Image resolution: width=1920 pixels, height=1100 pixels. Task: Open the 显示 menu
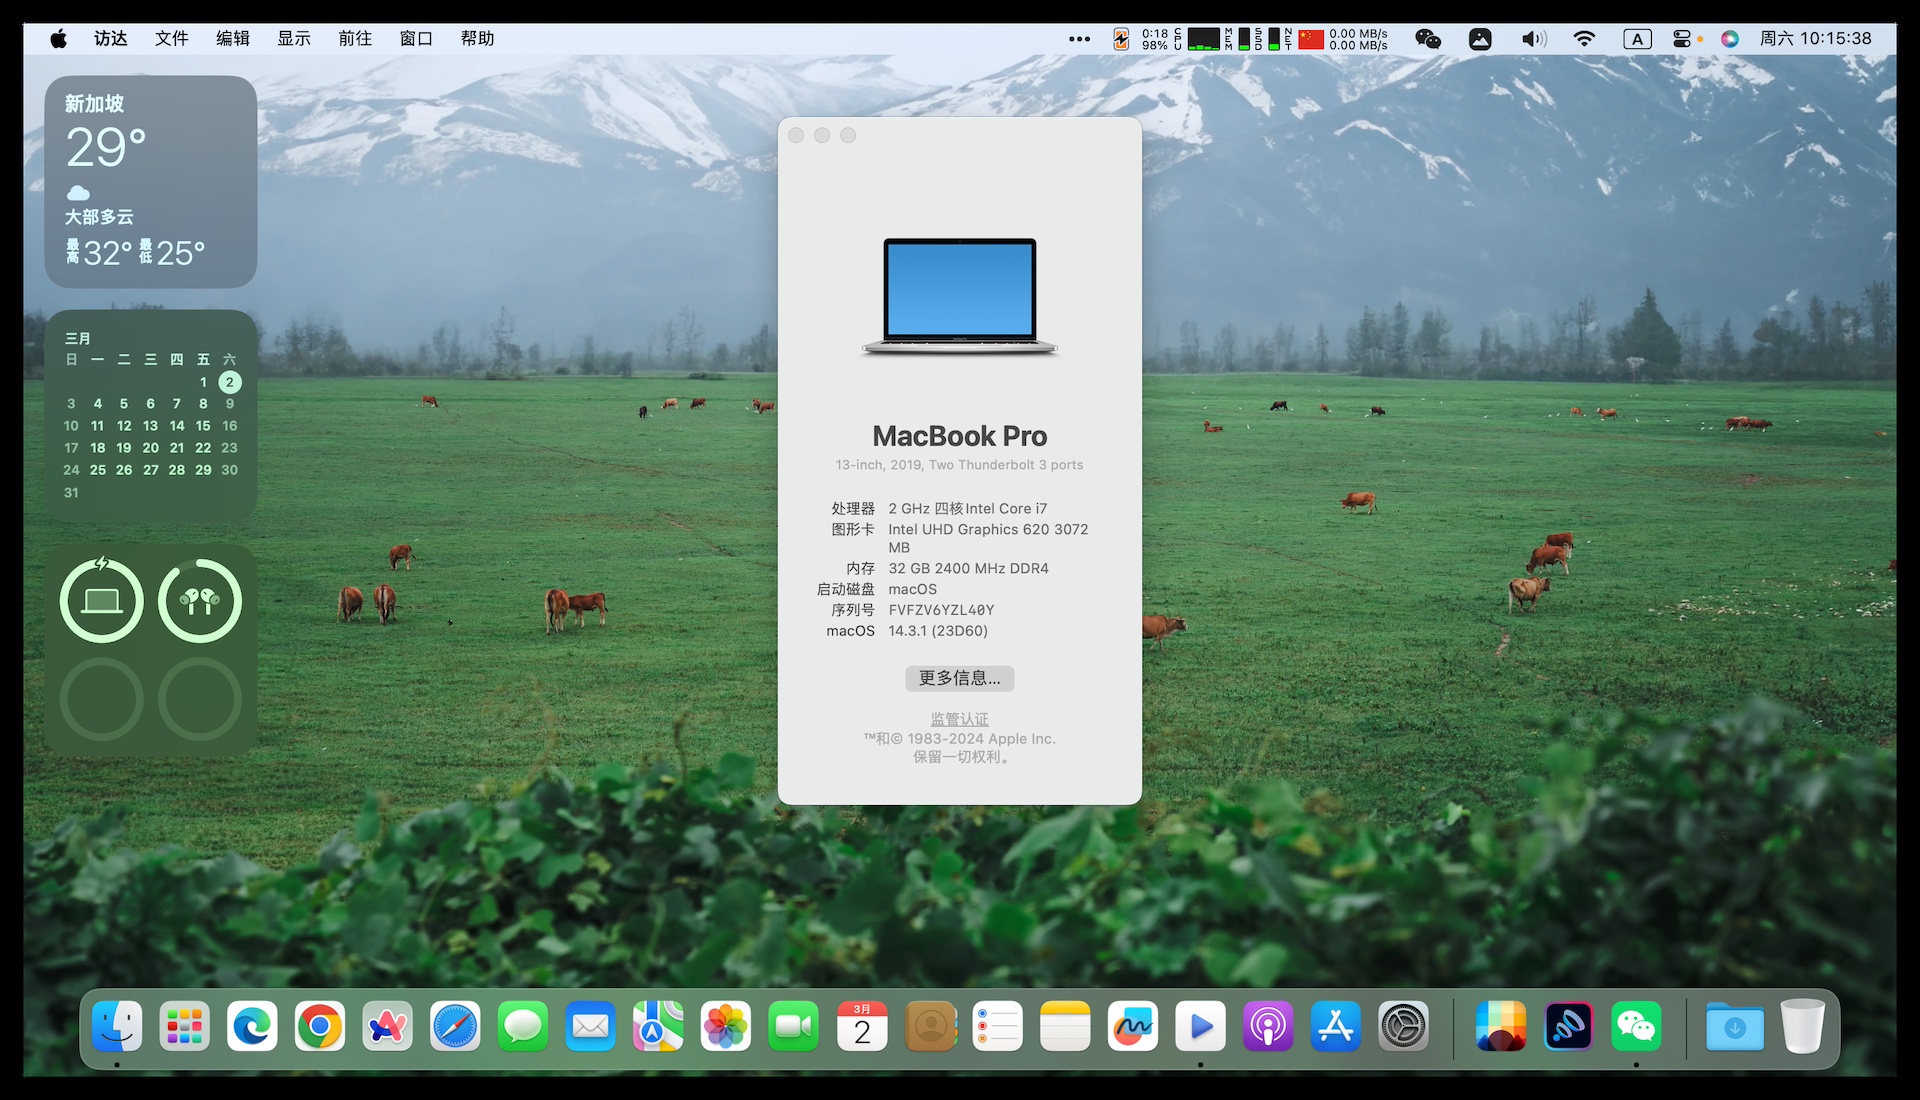coord(294,39)
